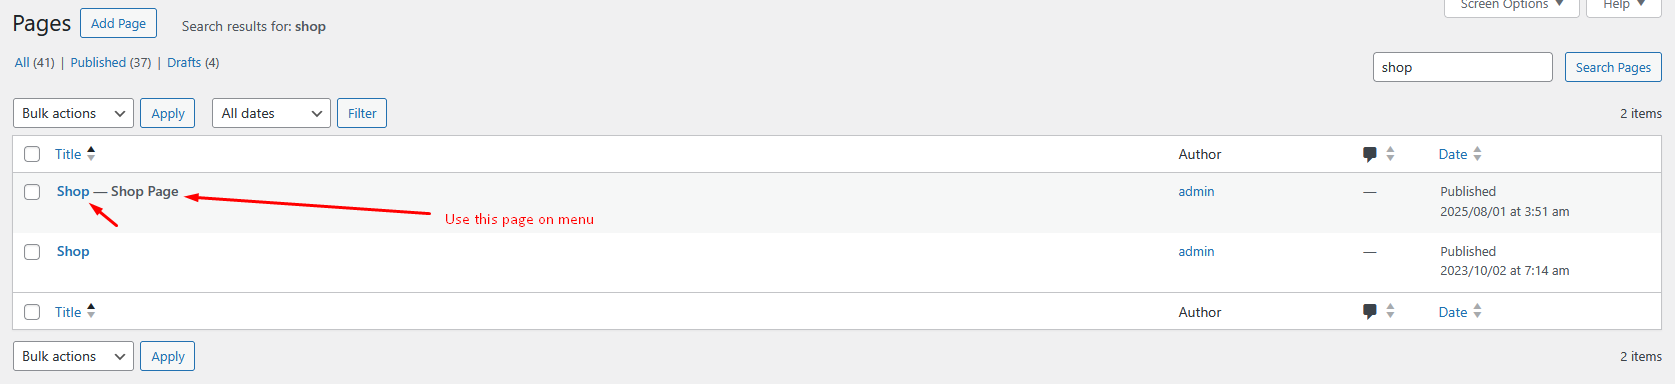Sort by Date using header sort arrows
Viewport: 1675px width, 384px height.
click(x=1477, y=154)
